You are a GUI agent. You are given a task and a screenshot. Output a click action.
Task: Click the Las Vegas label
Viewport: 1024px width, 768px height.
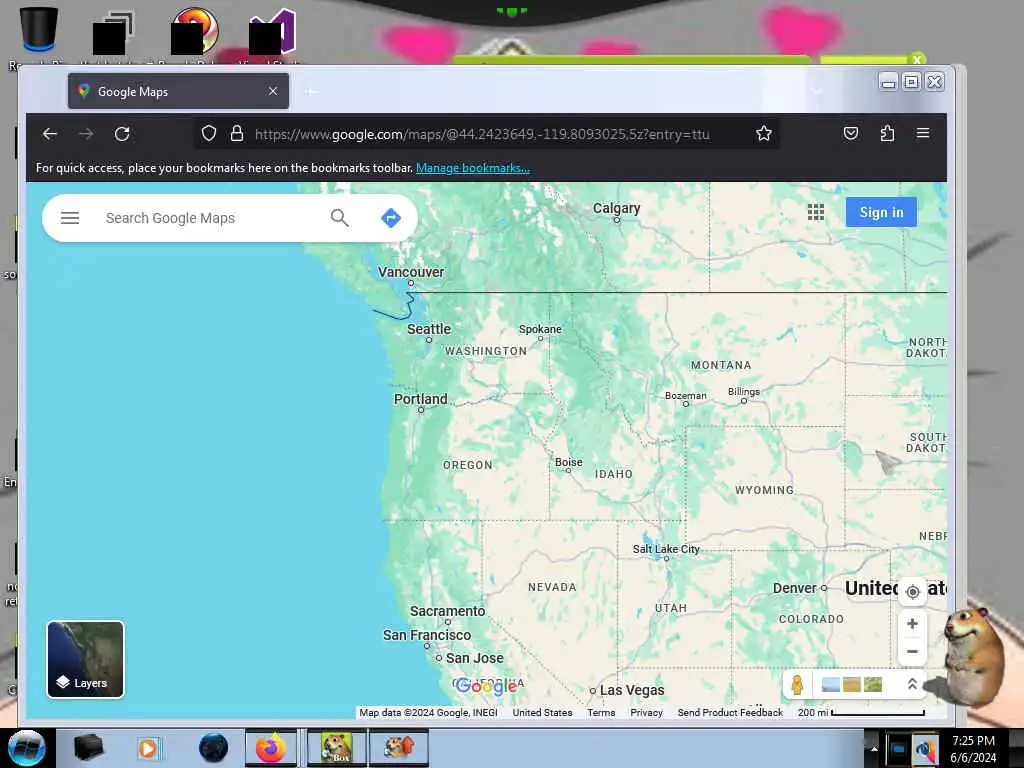632,690
